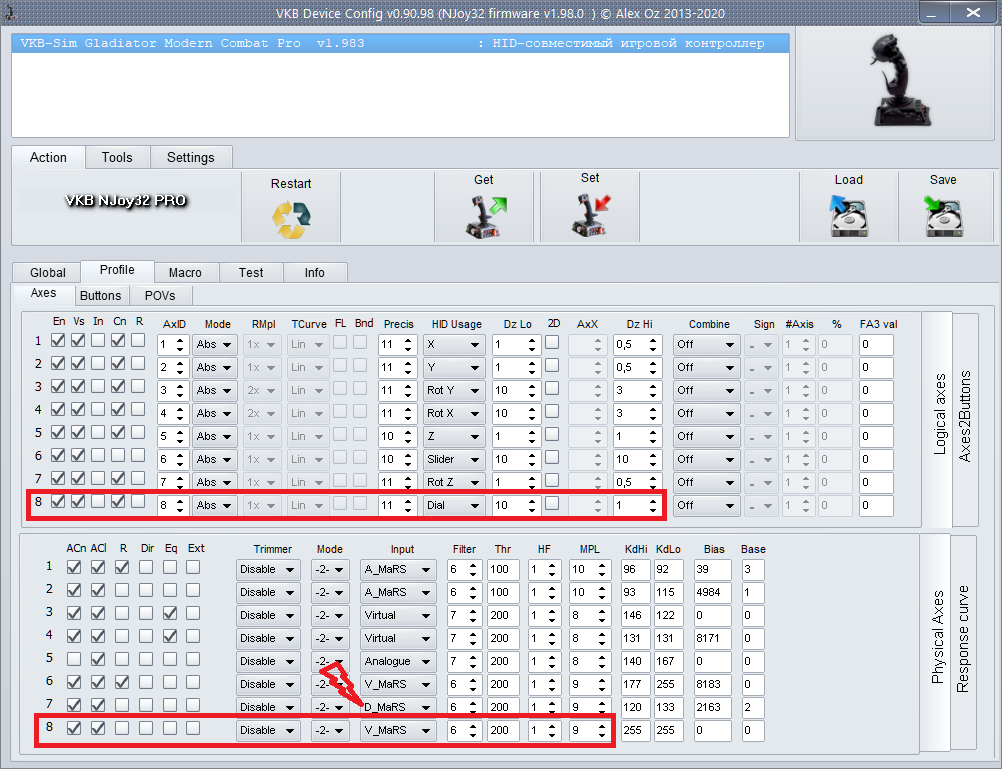Click the Restart recycle icon
The width and height of the screenshot is (1002, 769).
pyautogui.click(x=291, y=219)
